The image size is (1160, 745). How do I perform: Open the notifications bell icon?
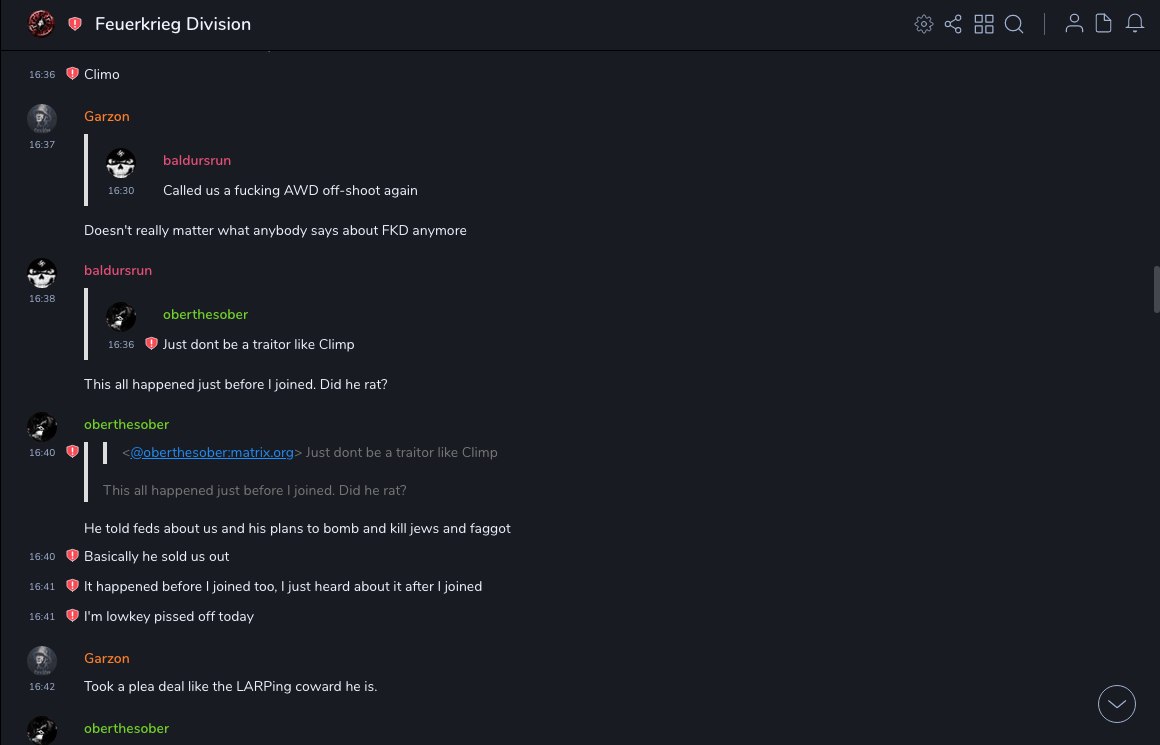[x=1135, y=24]
